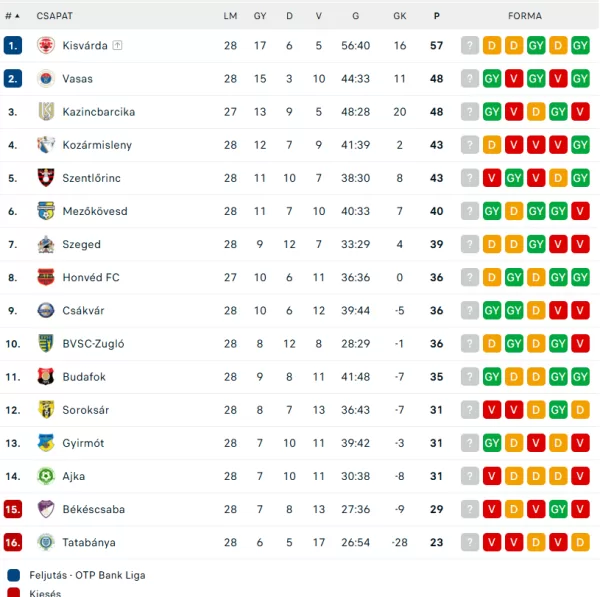Click the BVSC-Zugló shield icon
The width and height of the screenshot is (600, 597).
[46, 343]
